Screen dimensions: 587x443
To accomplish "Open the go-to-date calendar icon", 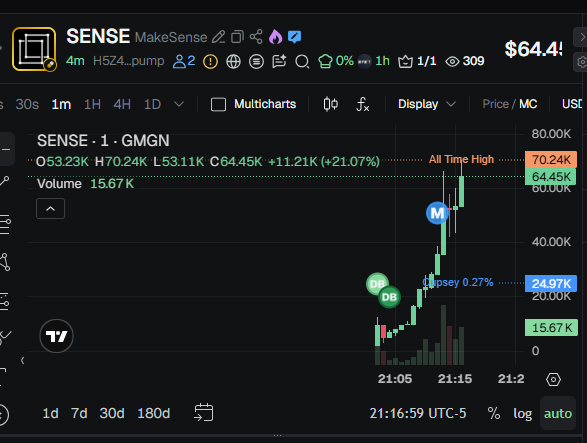I will [x=204, y=413].
